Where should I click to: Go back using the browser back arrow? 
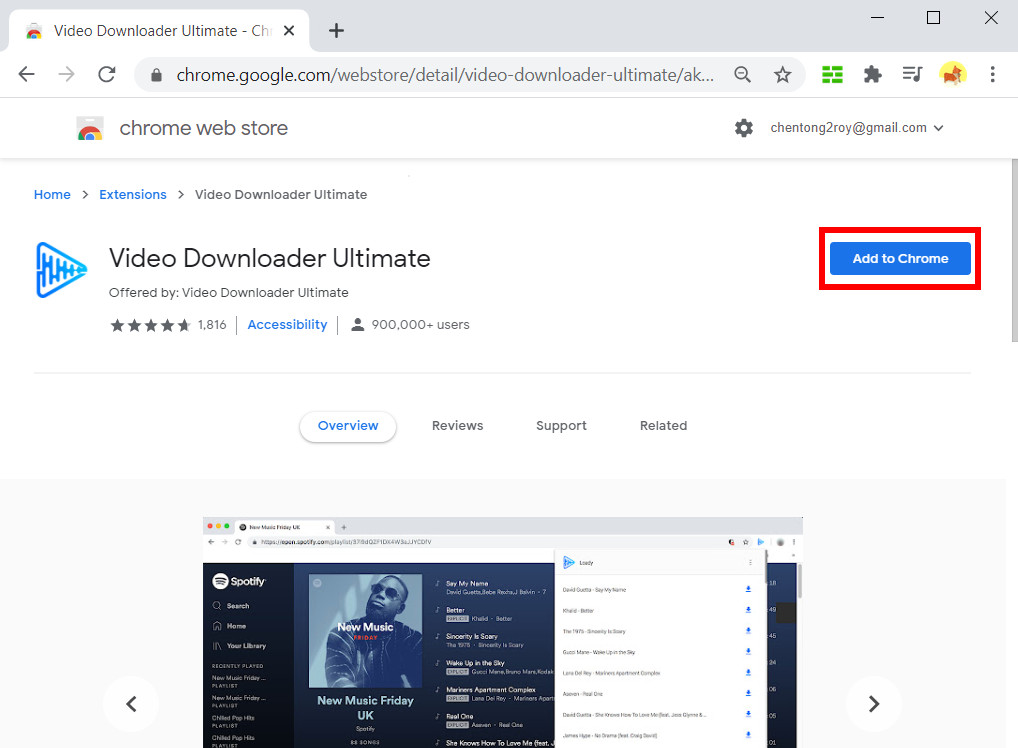[27, 75]
